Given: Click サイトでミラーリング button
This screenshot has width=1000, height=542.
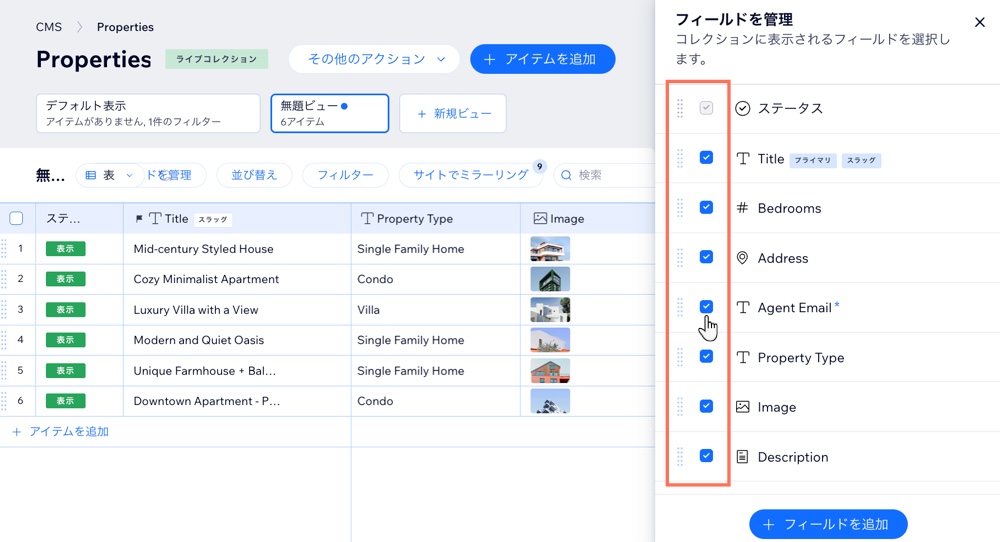Looking at the screenshot, I should [471, 175].
